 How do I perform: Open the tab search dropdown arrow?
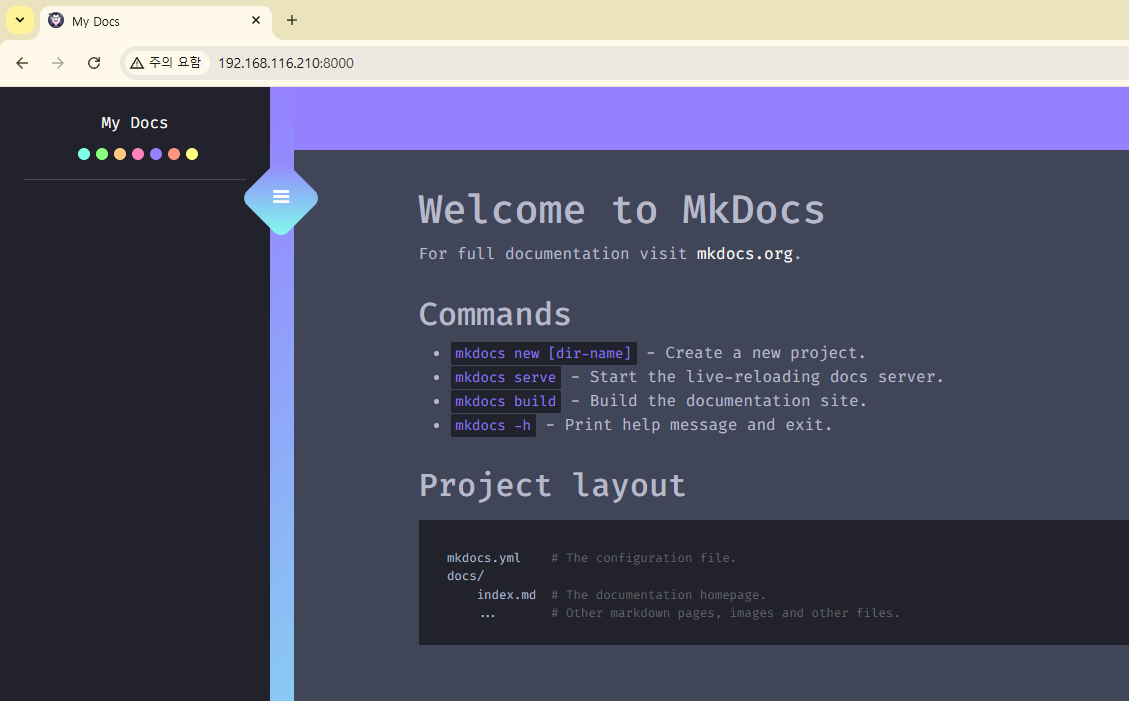tap(20, 20)
